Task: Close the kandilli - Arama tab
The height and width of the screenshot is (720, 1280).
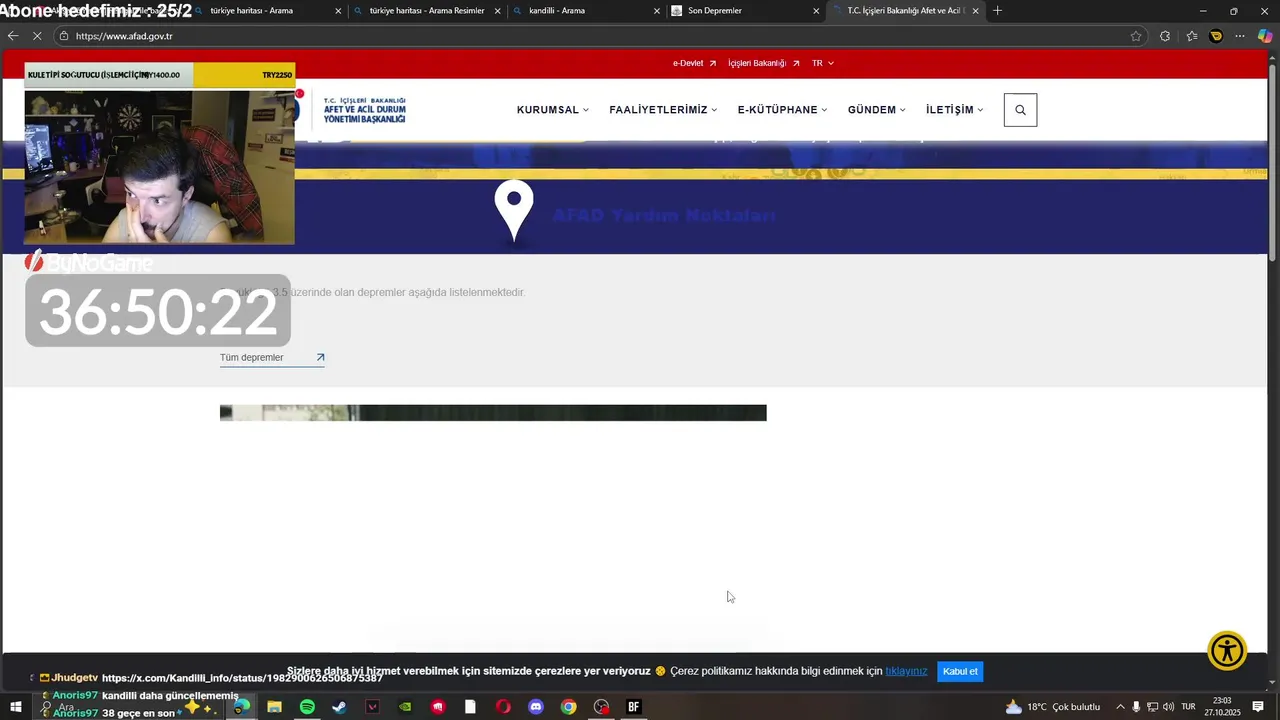Action: (x=657, y=11)
